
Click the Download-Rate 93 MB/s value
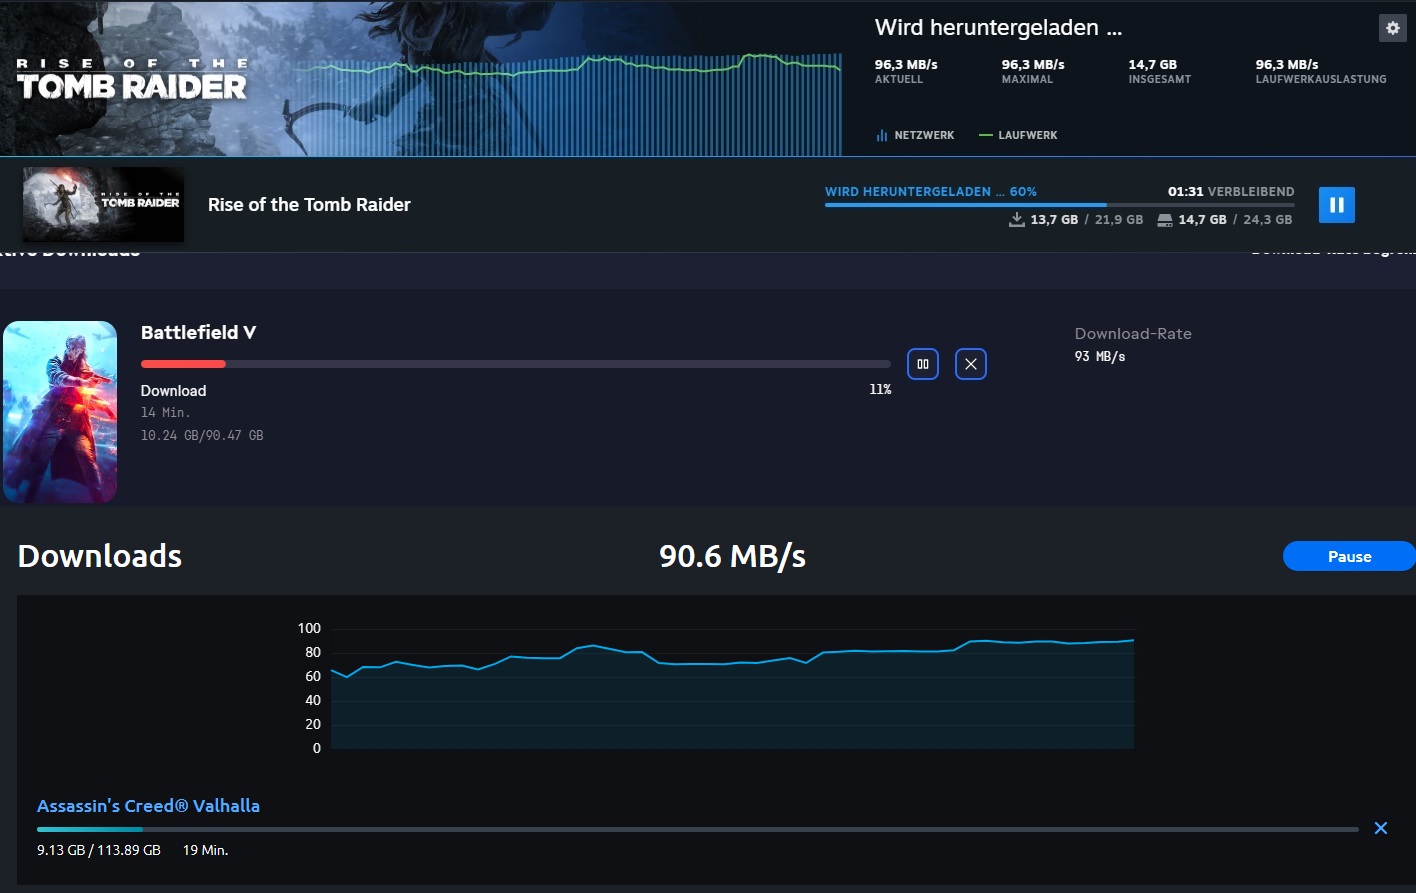click(1100, 356)
